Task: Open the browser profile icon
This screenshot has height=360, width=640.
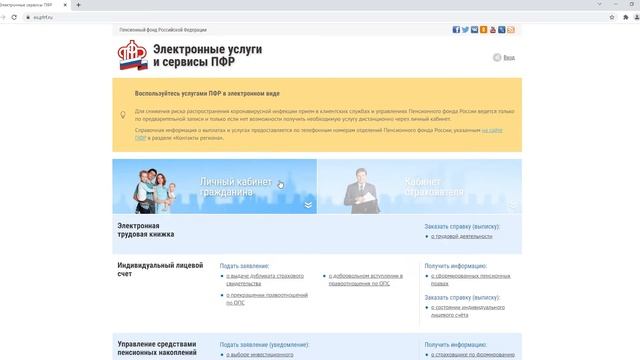Action: point(637,17)
